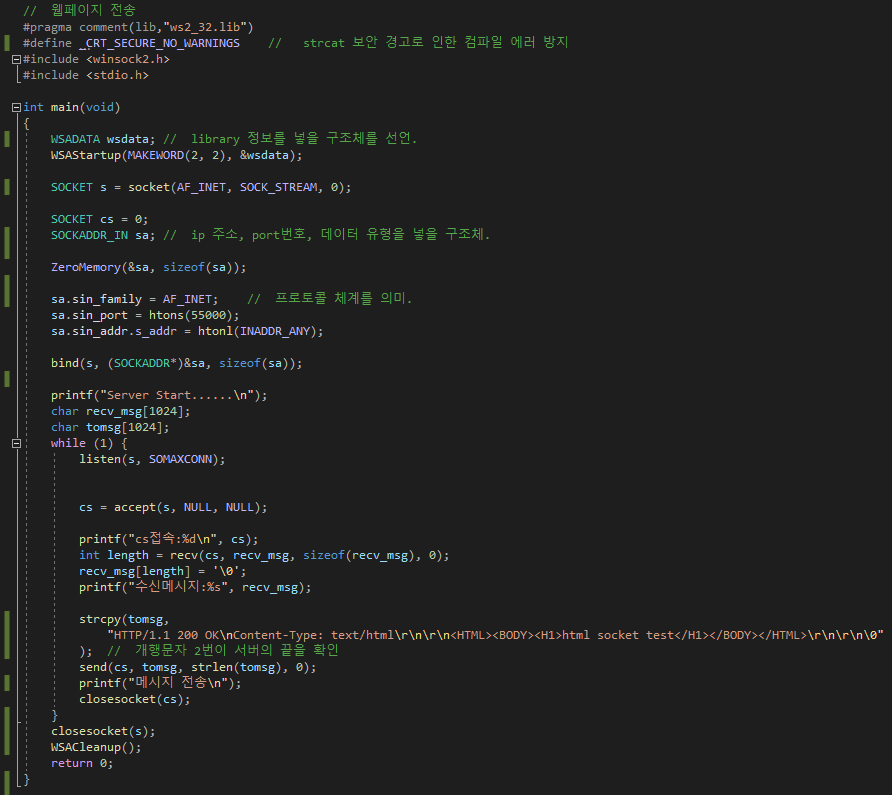Screen dimensions: 892x795
Task: Click the int length = recv(...) line
Action: pos(264,555)
